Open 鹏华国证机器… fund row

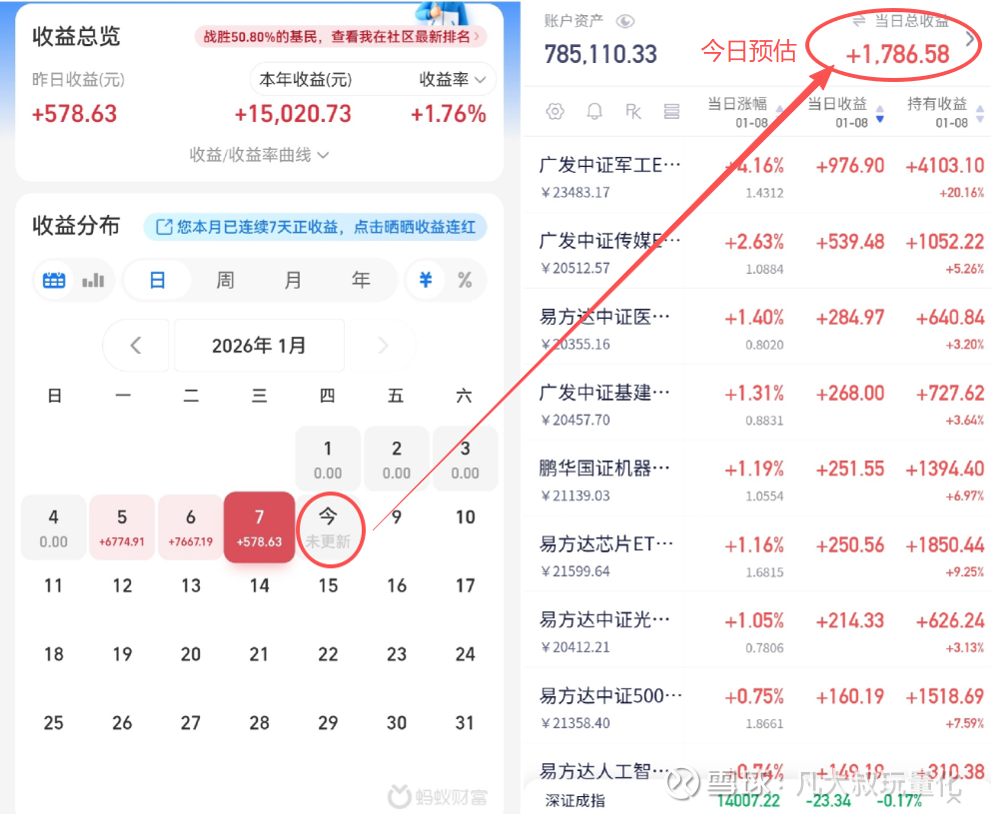point(755,478)
